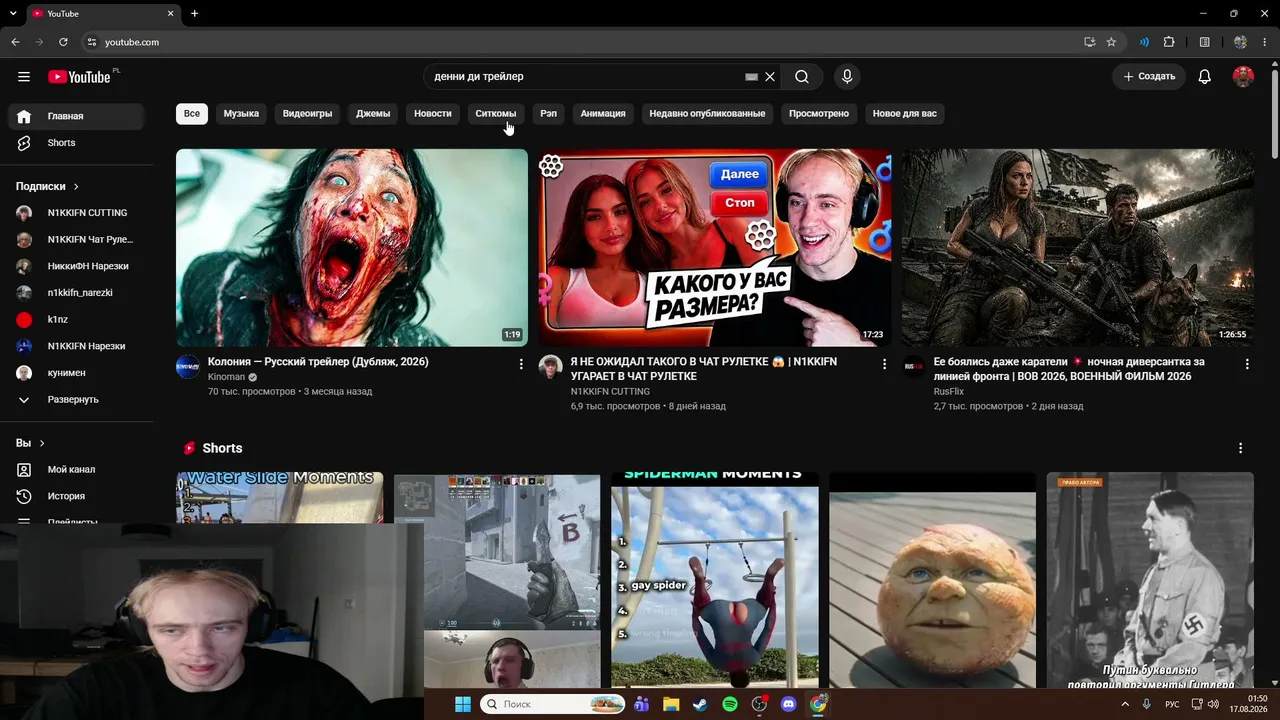Open the notifications bell
Viewport: 1280px width, 720px height.
pyautogui.click(x=1205, y=77)
